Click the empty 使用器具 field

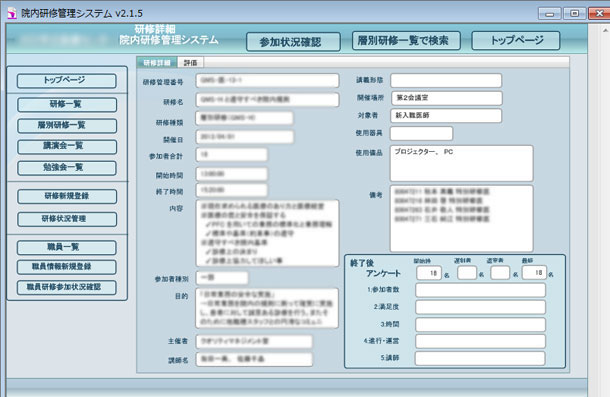[x=422, y=134]
